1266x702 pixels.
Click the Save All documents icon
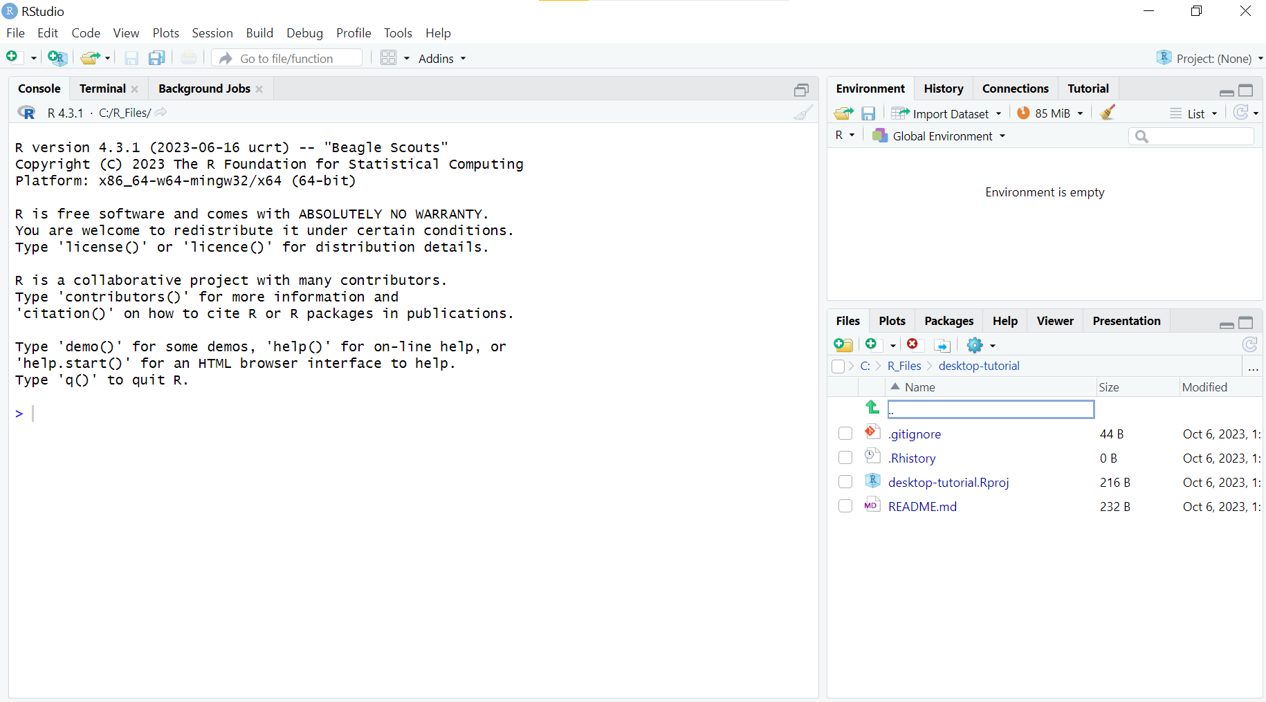[157, 58]
